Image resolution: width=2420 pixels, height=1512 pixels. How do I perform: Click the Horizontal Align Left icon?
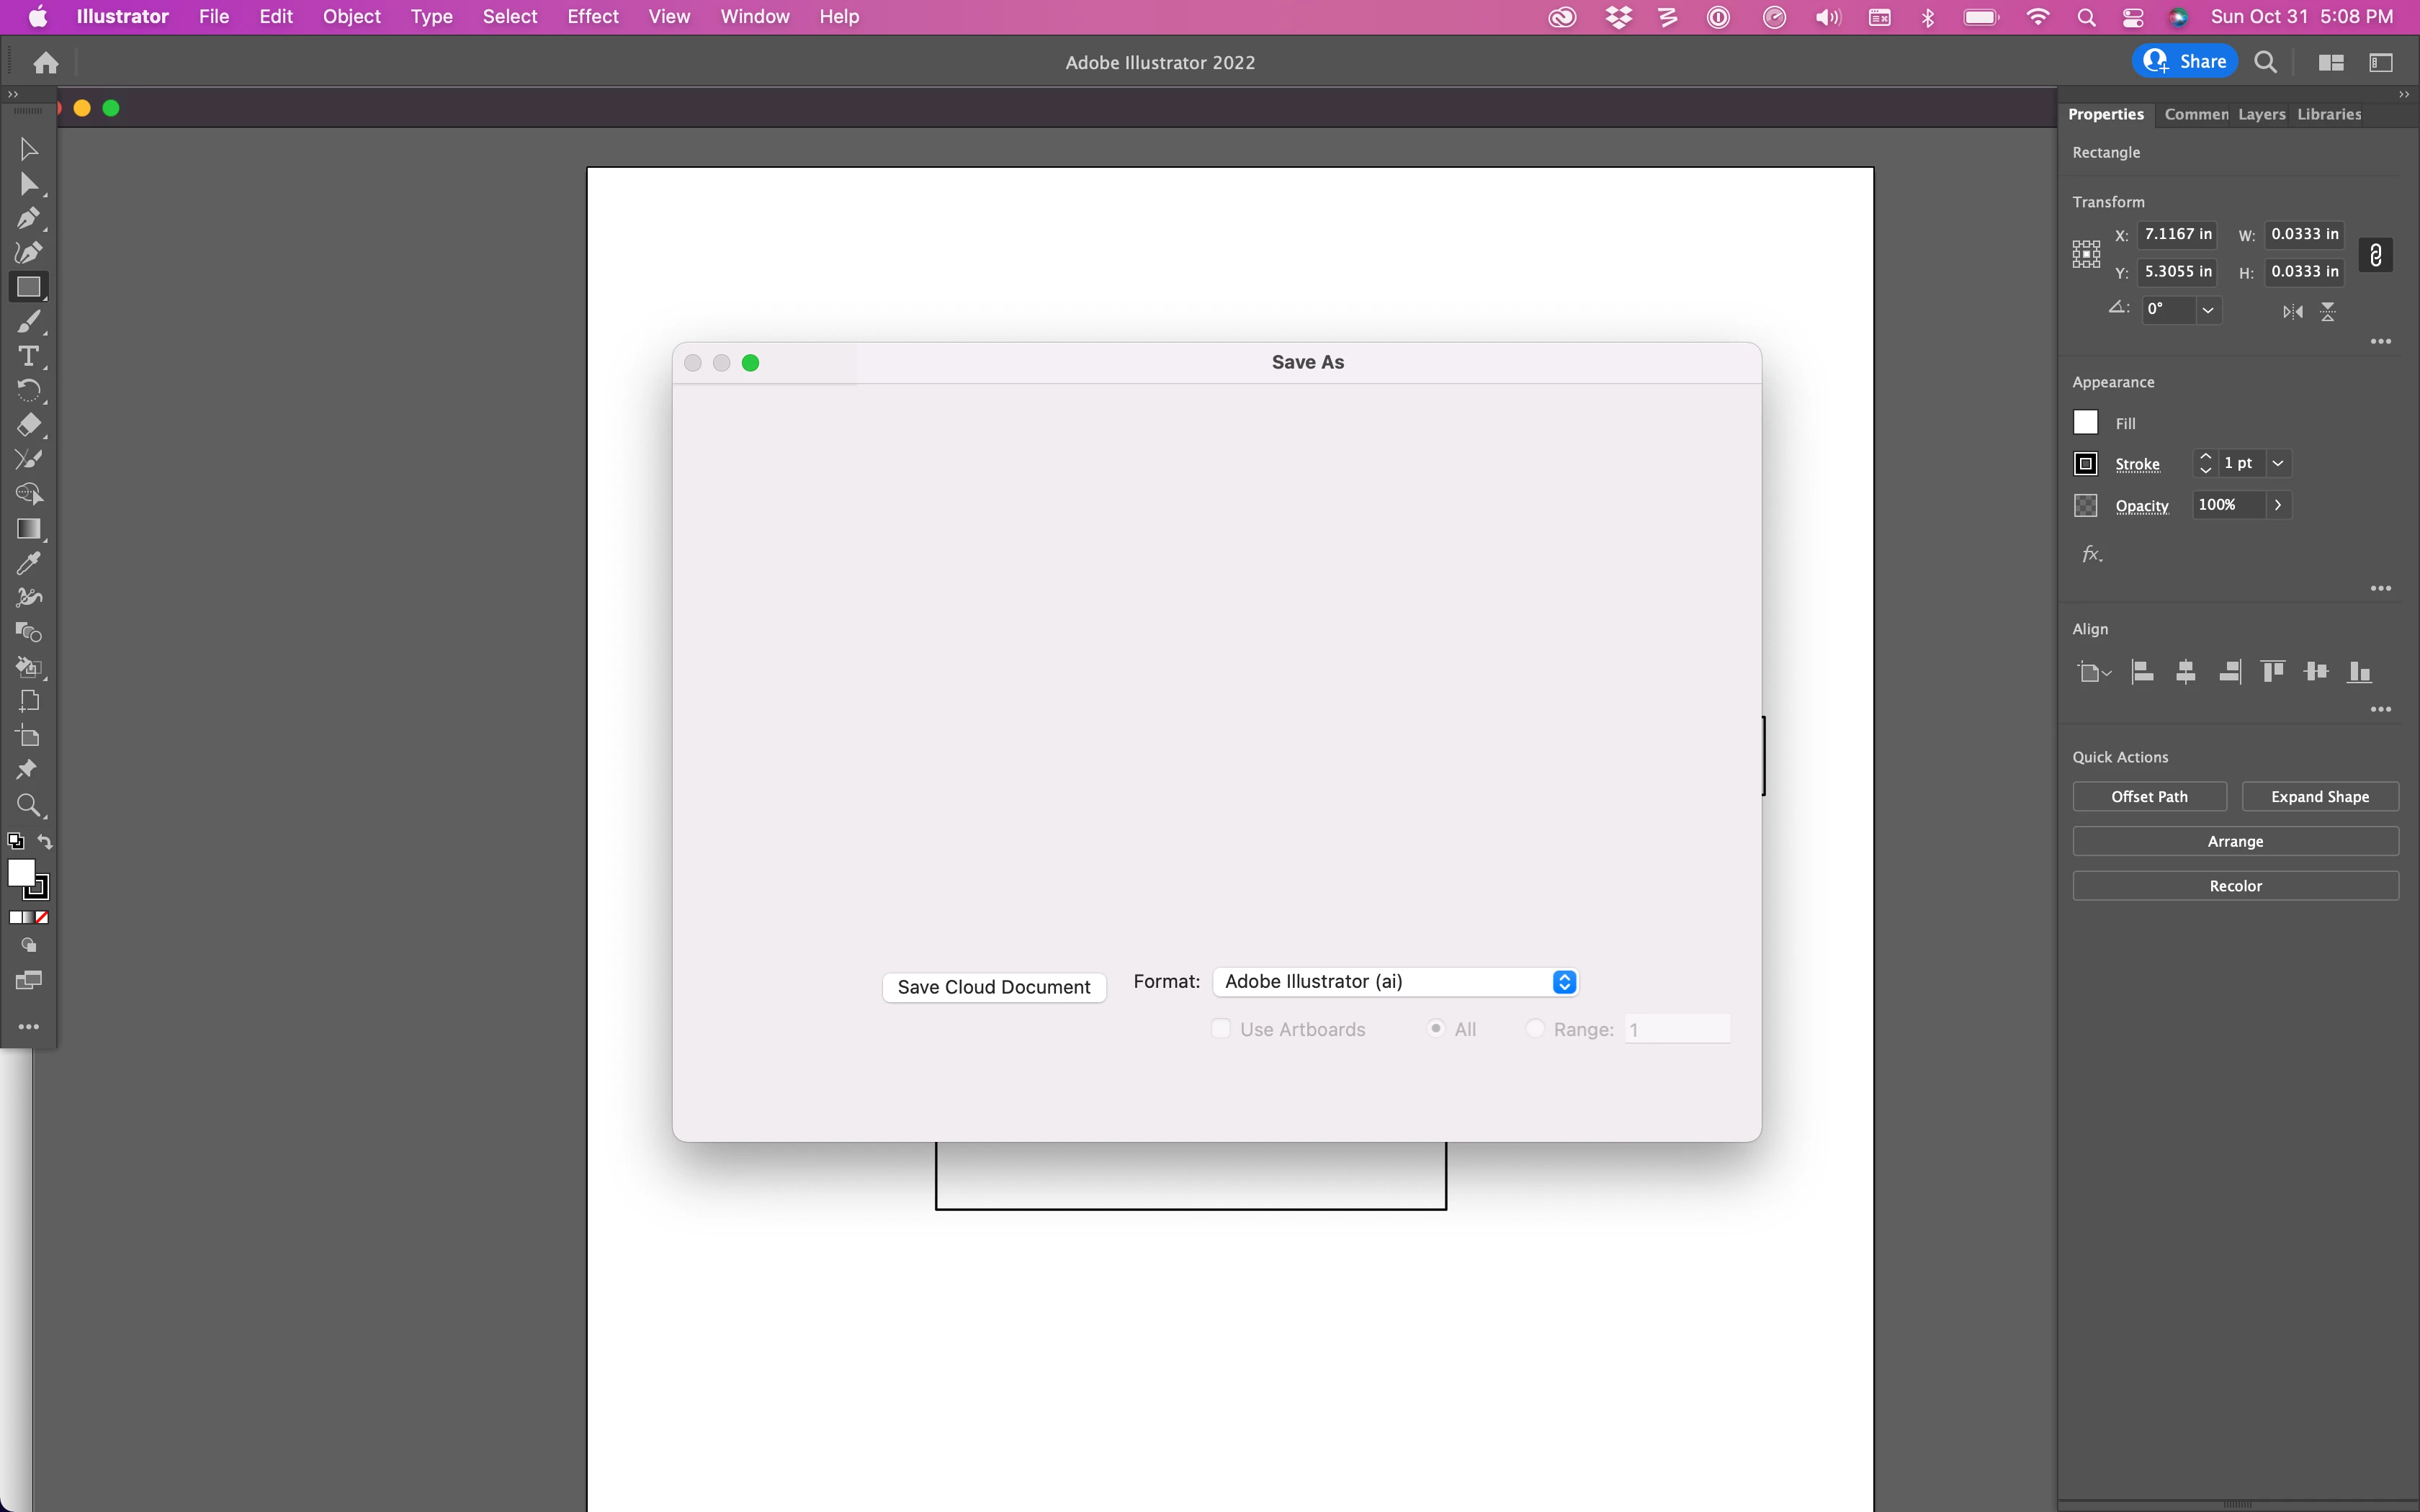pyautogui.click(x=2142, y=672)
